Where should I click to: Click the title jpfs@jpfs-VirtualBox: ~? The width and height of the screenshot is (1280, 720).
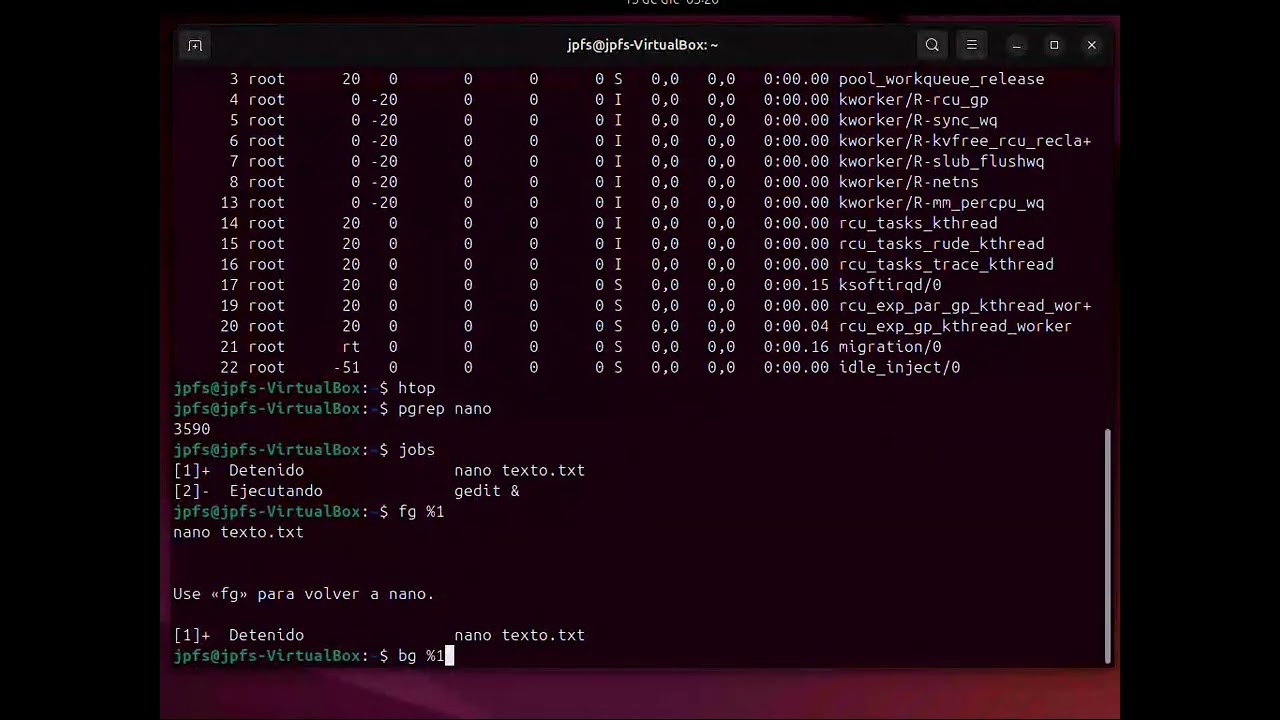(x=643, y=45)
